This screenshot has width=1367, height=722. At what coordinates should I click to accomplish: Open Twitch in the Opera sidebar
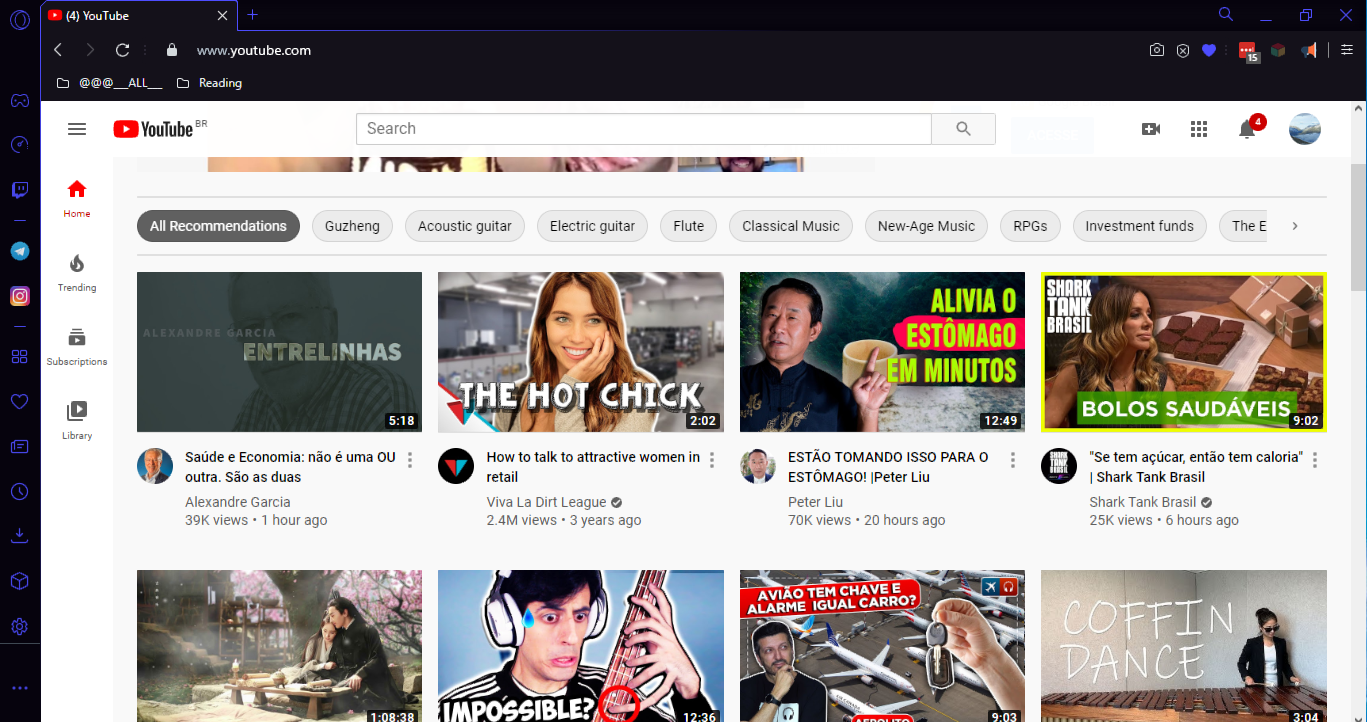coord(20,190)
